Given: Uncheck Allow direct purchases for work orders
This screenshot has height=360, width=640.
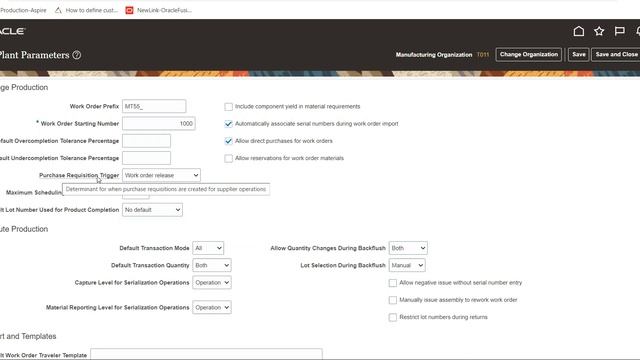Looking at the screenshot, I should pos(229,141).
